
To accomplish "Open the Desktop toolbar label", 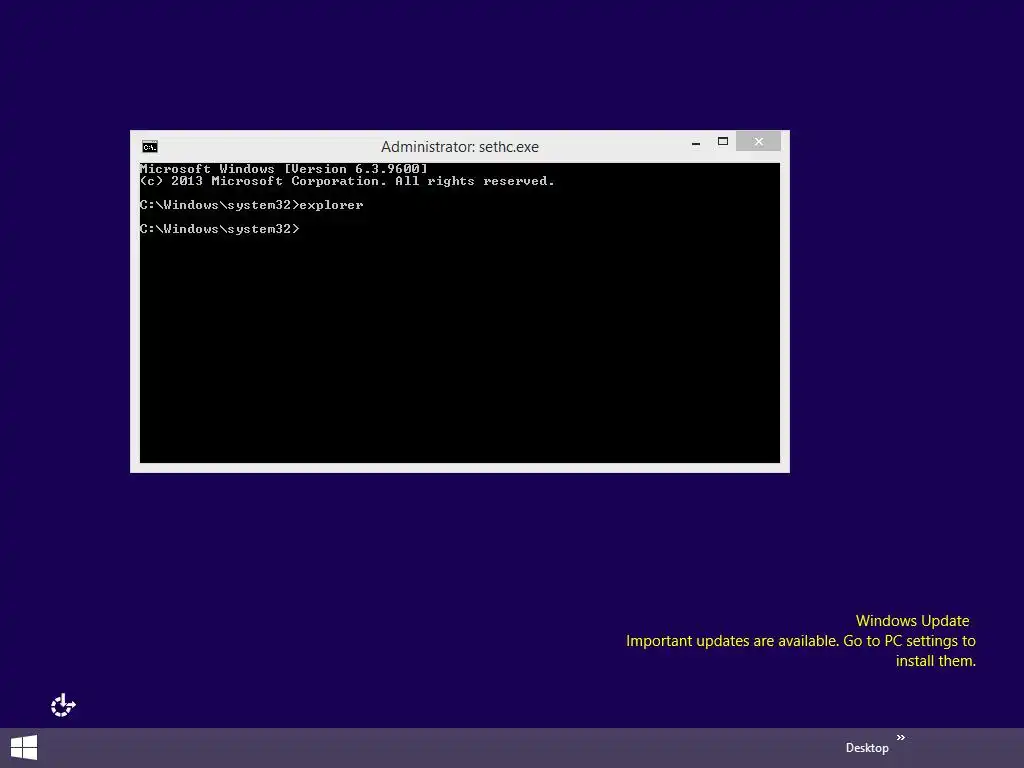I will pos(867,748).
